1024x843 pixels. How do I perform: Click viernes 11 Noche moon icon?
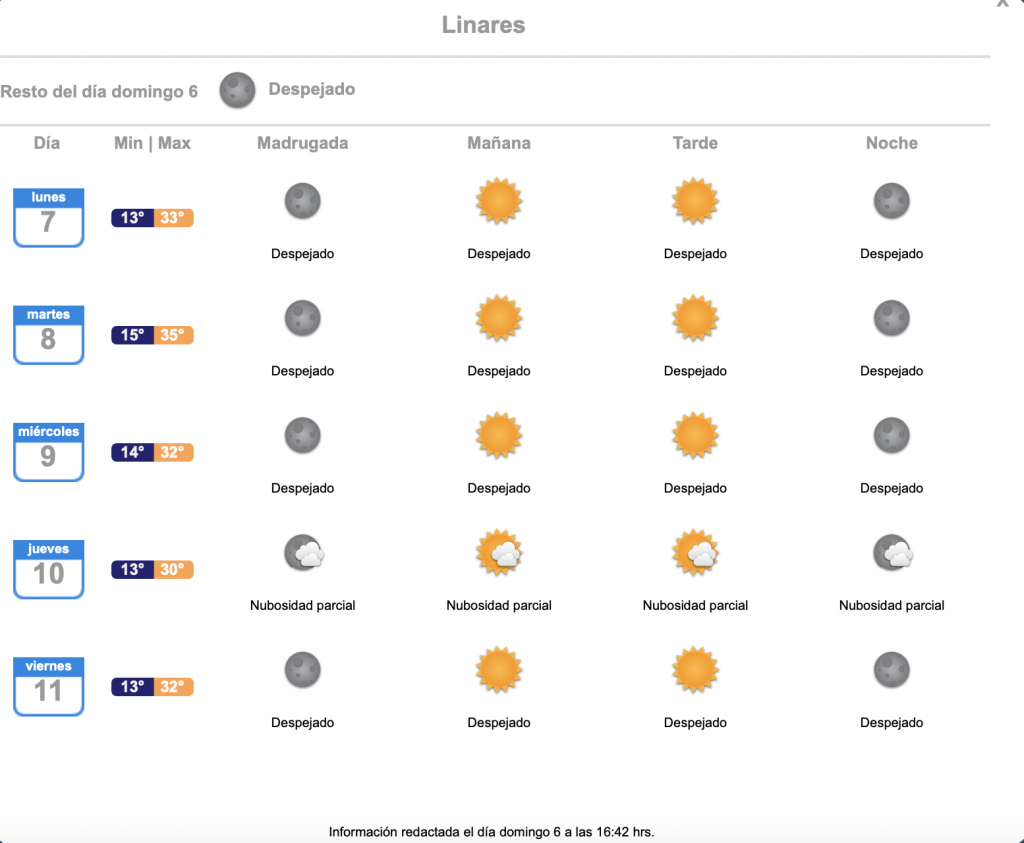point(891,670)
